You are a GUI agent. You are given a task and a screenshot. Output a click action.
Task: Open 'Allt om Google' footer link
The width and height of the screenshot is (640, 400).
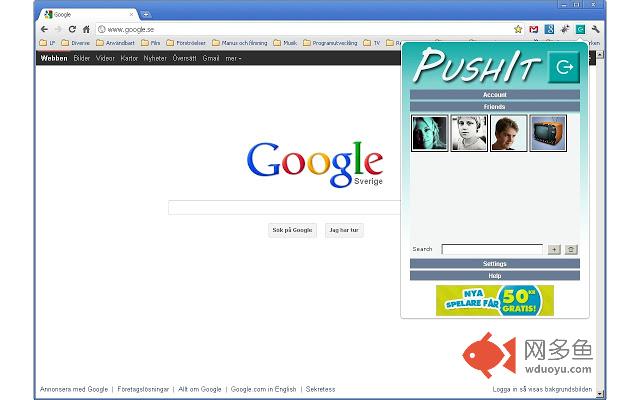click(x=200, y=389)
